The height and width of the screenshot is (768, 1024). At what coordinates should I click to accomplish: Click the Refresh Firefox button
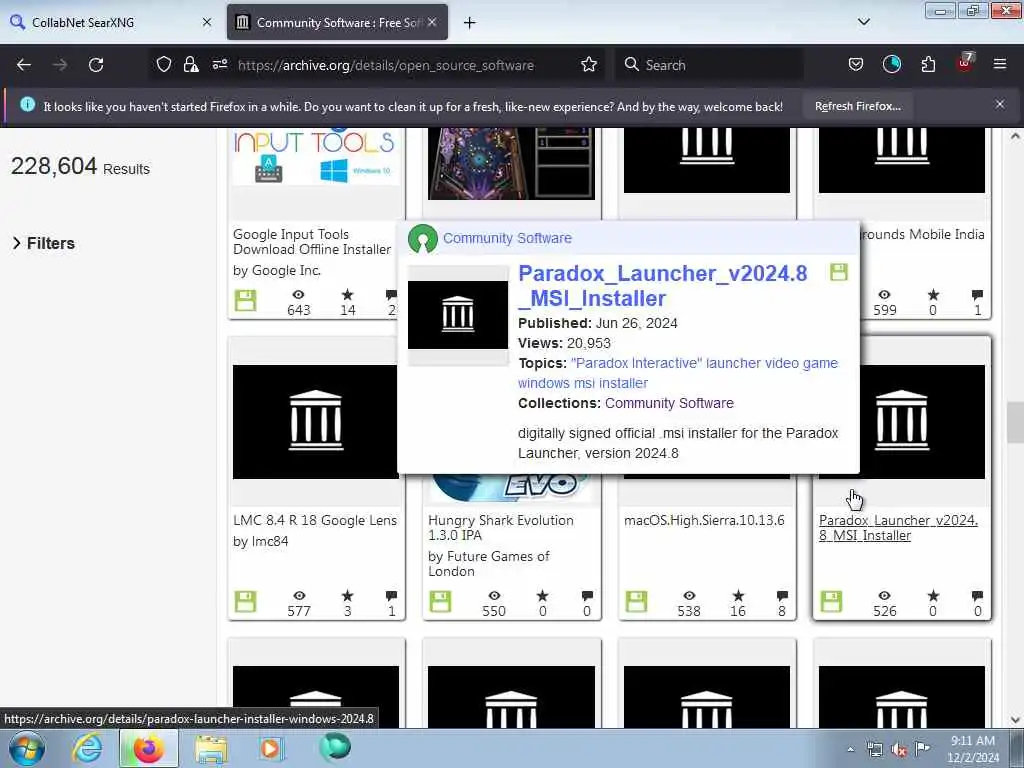pos(857,106)
